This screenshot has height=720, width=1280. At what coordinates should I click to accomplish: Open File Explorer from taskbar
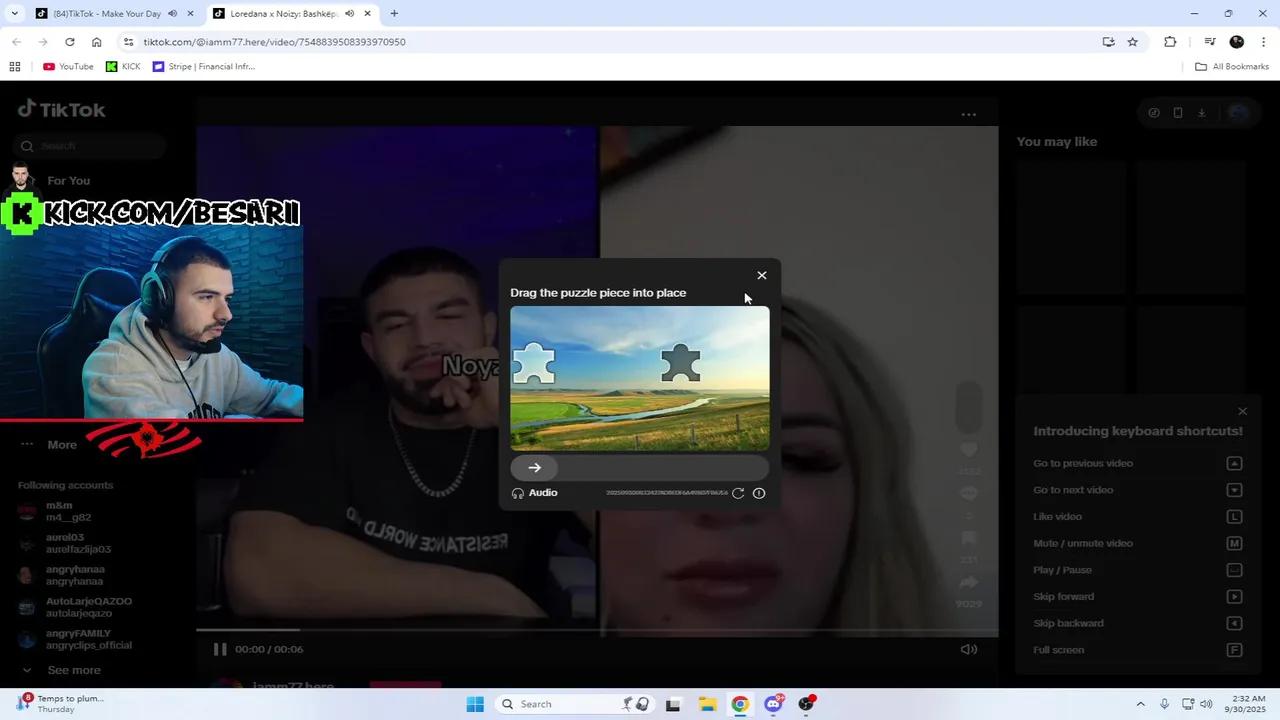pyautogui.click(x=707, y=704)
